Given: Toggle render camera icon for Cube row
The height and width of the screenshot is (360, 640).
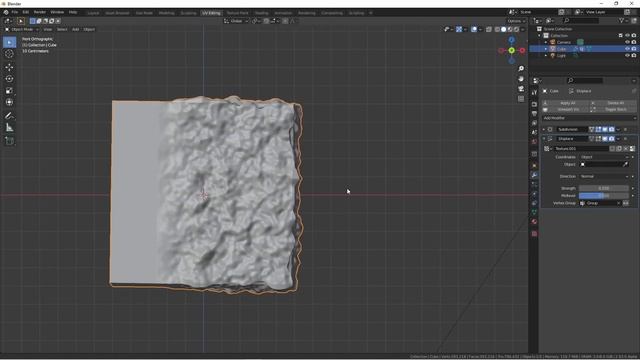Looking at the screenshot, I should (634, 49).
